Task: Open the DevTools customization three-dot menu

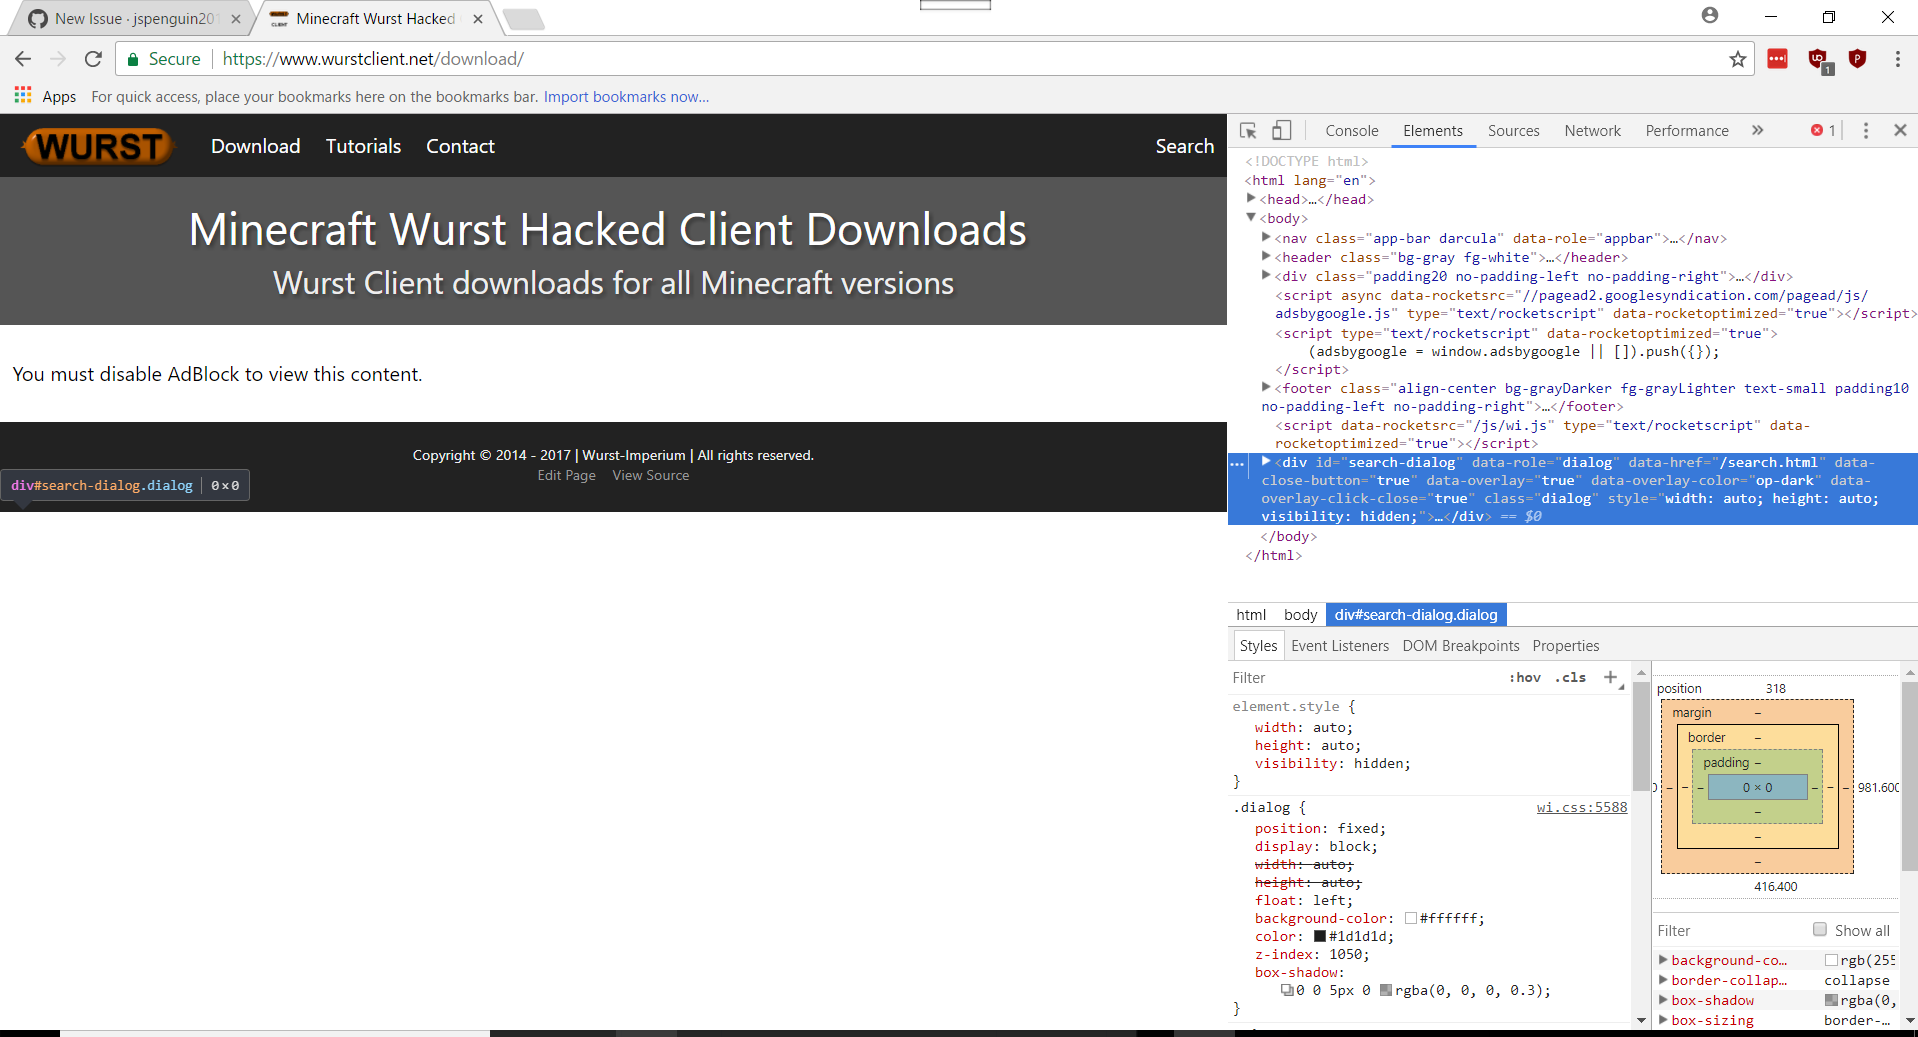Action: tap(1864, 130)
